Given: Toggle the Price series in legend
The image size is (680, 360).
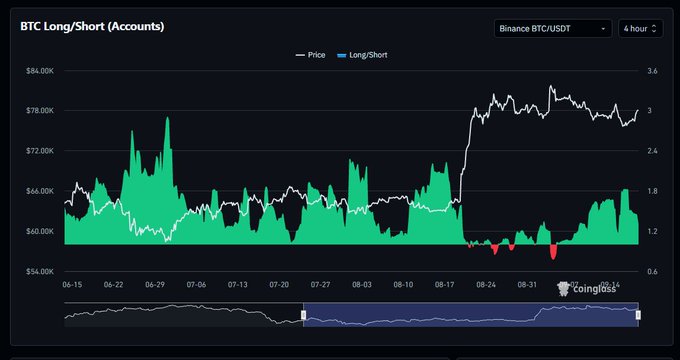Looking at the screenshot, I should pyautogui.click(x=311, y=55).
